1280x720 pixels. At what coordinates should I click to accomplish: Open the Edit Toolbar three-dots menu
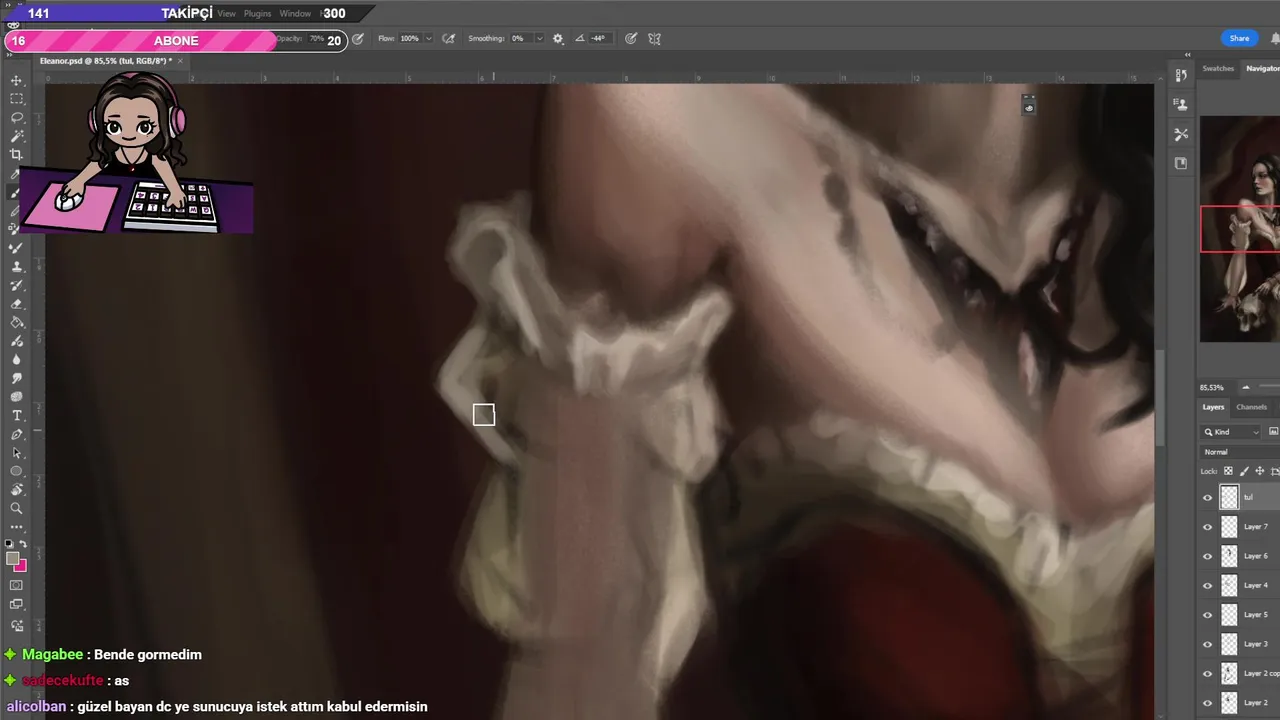tap(16, 527)
